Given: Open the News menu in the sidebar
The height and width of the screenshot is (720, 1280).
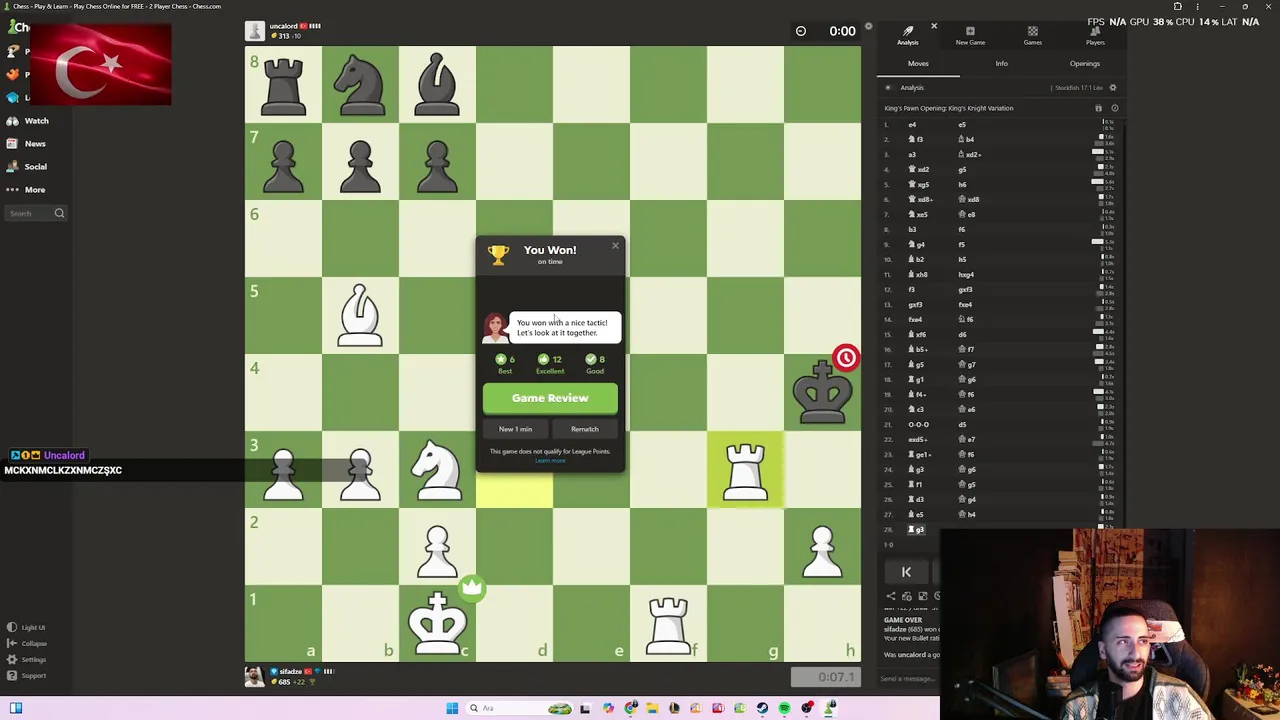Looking at the screenshot, I should click(35, 144).
